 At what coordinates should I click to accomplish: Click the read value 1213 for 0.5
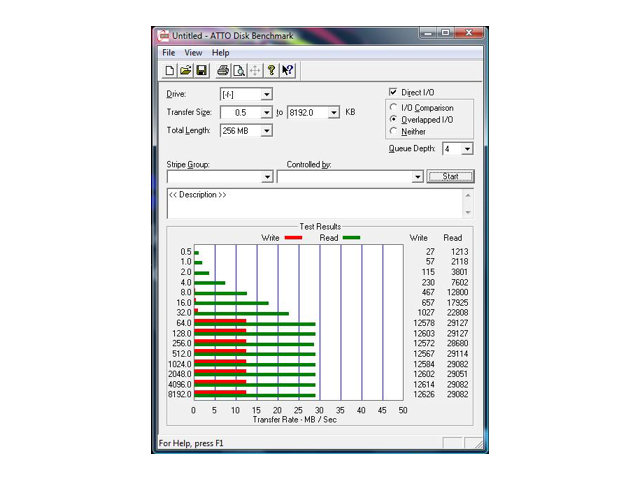click(459, 251)
